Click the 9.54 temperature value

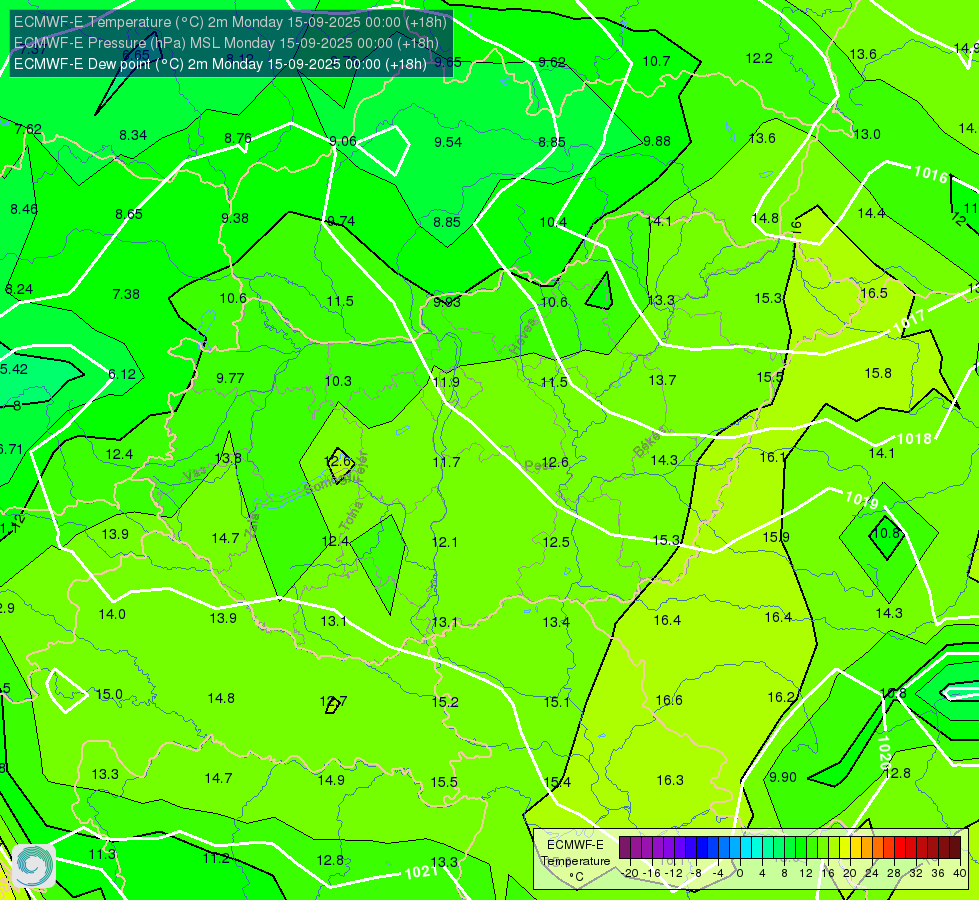[x=448, y=142]
